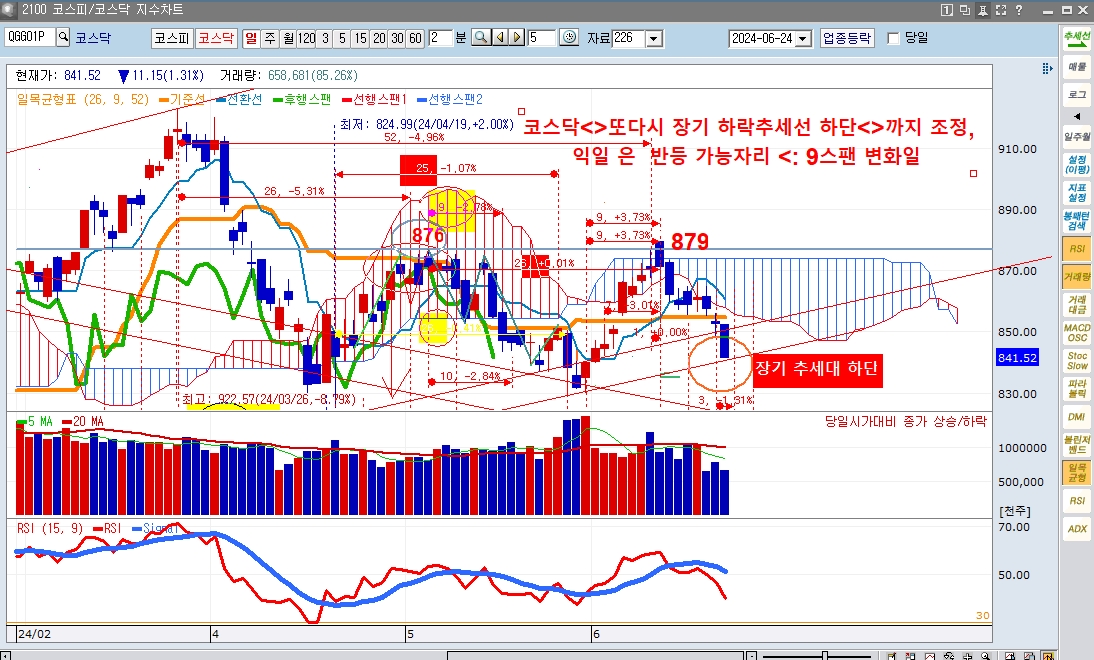Toggle the 거래량 volume indicator button

[x=1077, y=276]
